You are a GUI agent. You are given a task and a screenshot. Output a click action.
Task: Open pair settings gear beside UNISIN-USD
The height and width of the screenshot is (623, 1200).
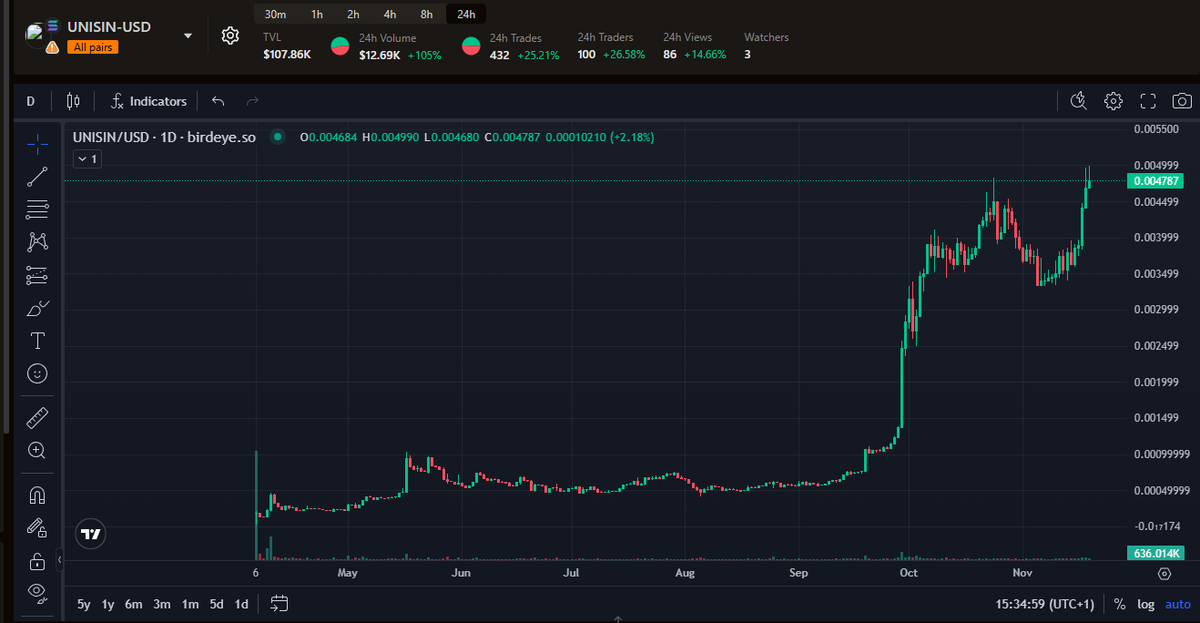230,36
